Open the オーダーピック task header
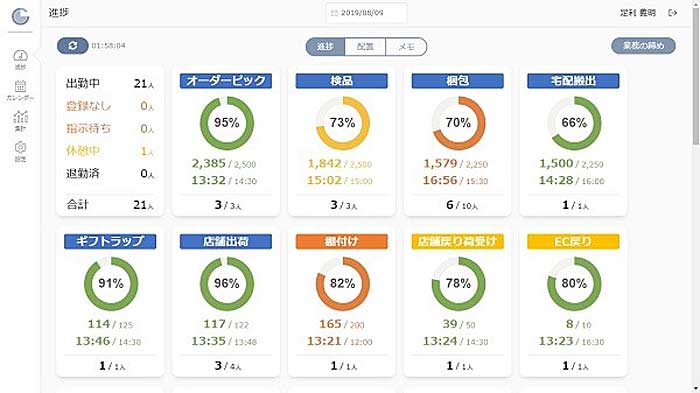This screenshot has height=393, width=700. point(226,81)
